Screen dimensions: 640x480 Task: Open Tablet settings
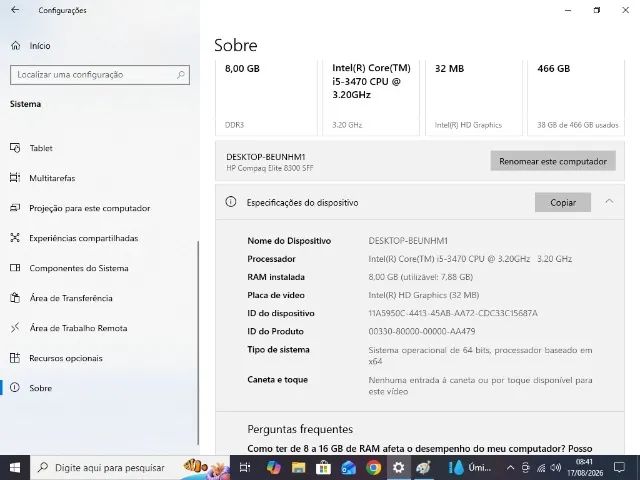(x=41, y=148)
